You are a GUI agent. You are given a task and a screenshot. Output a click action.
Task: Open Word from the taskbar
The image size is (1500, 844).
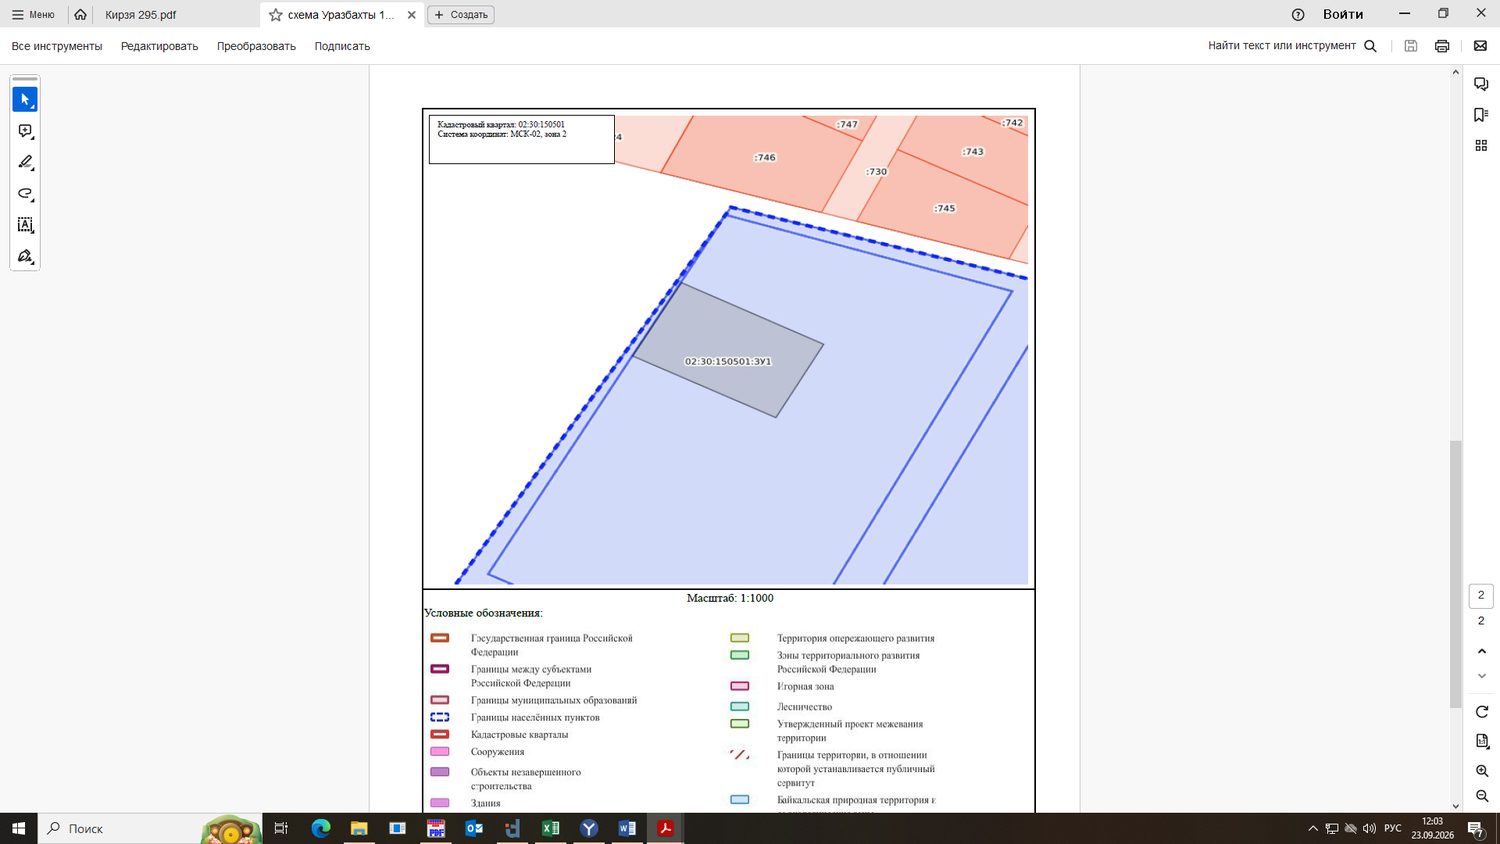pyautogui.click(x=627, y=828)
